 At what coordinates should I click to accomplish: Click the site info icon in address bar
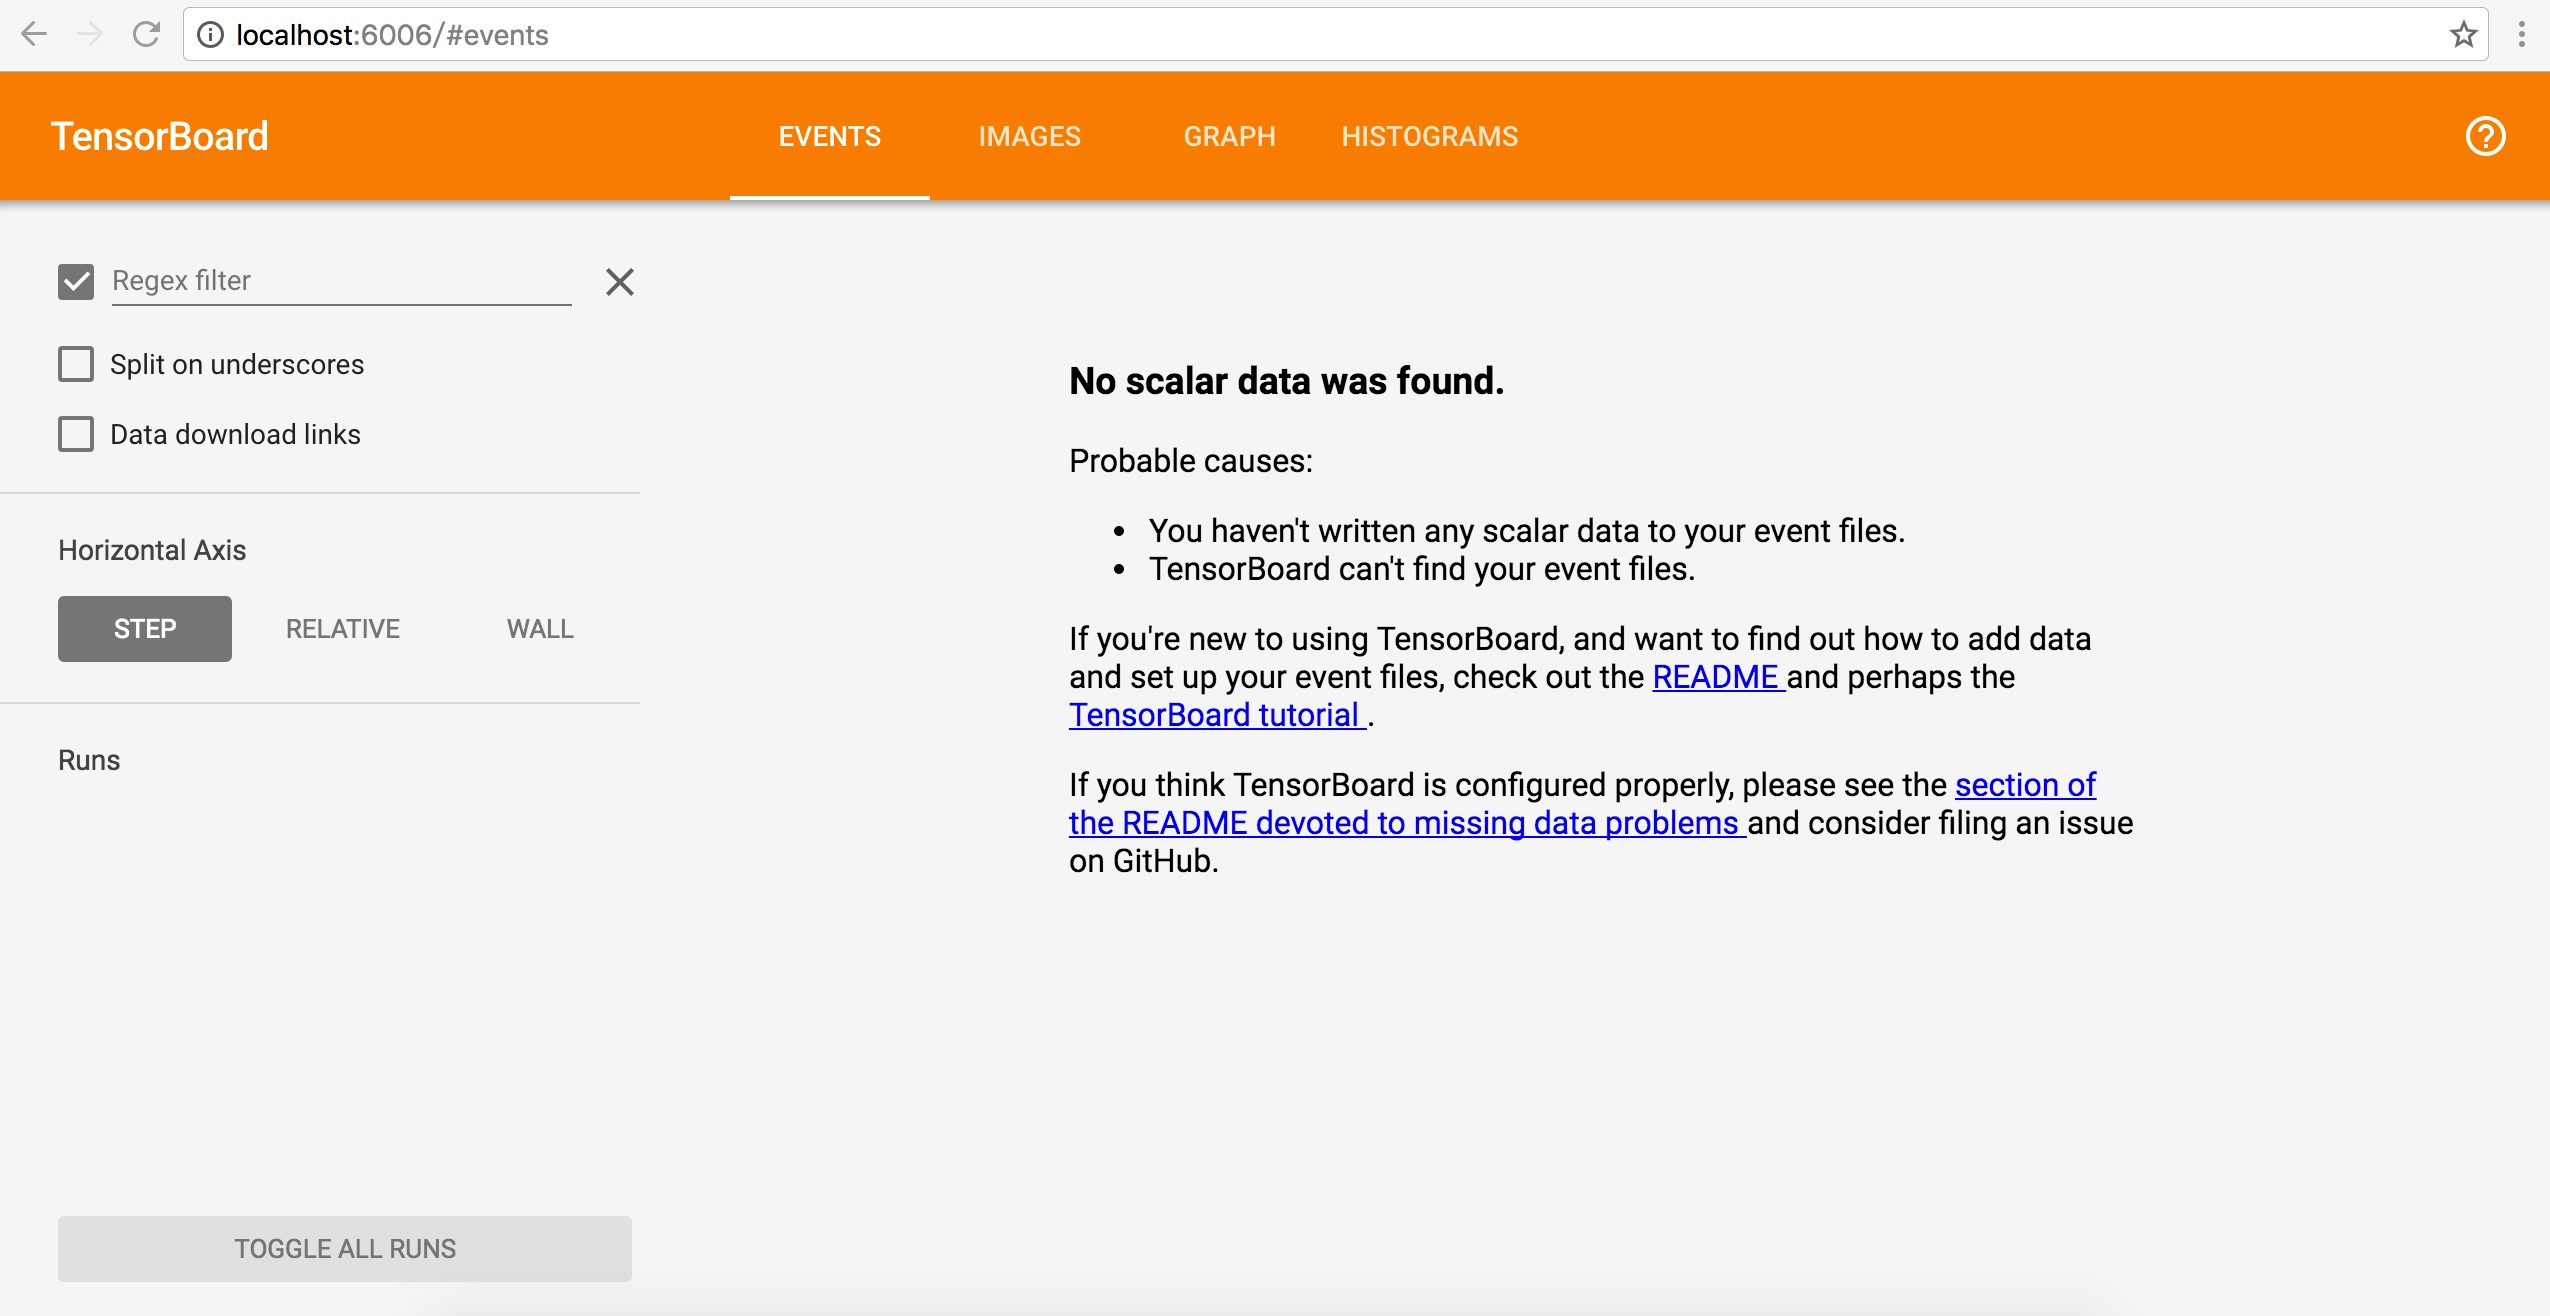(x=210, y=35)
